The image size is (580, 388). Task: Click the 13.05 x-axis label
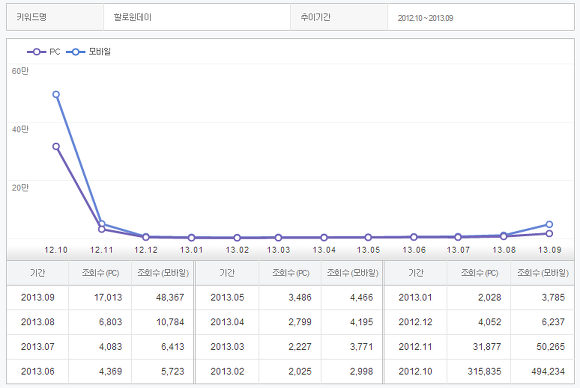pos(368,250)
